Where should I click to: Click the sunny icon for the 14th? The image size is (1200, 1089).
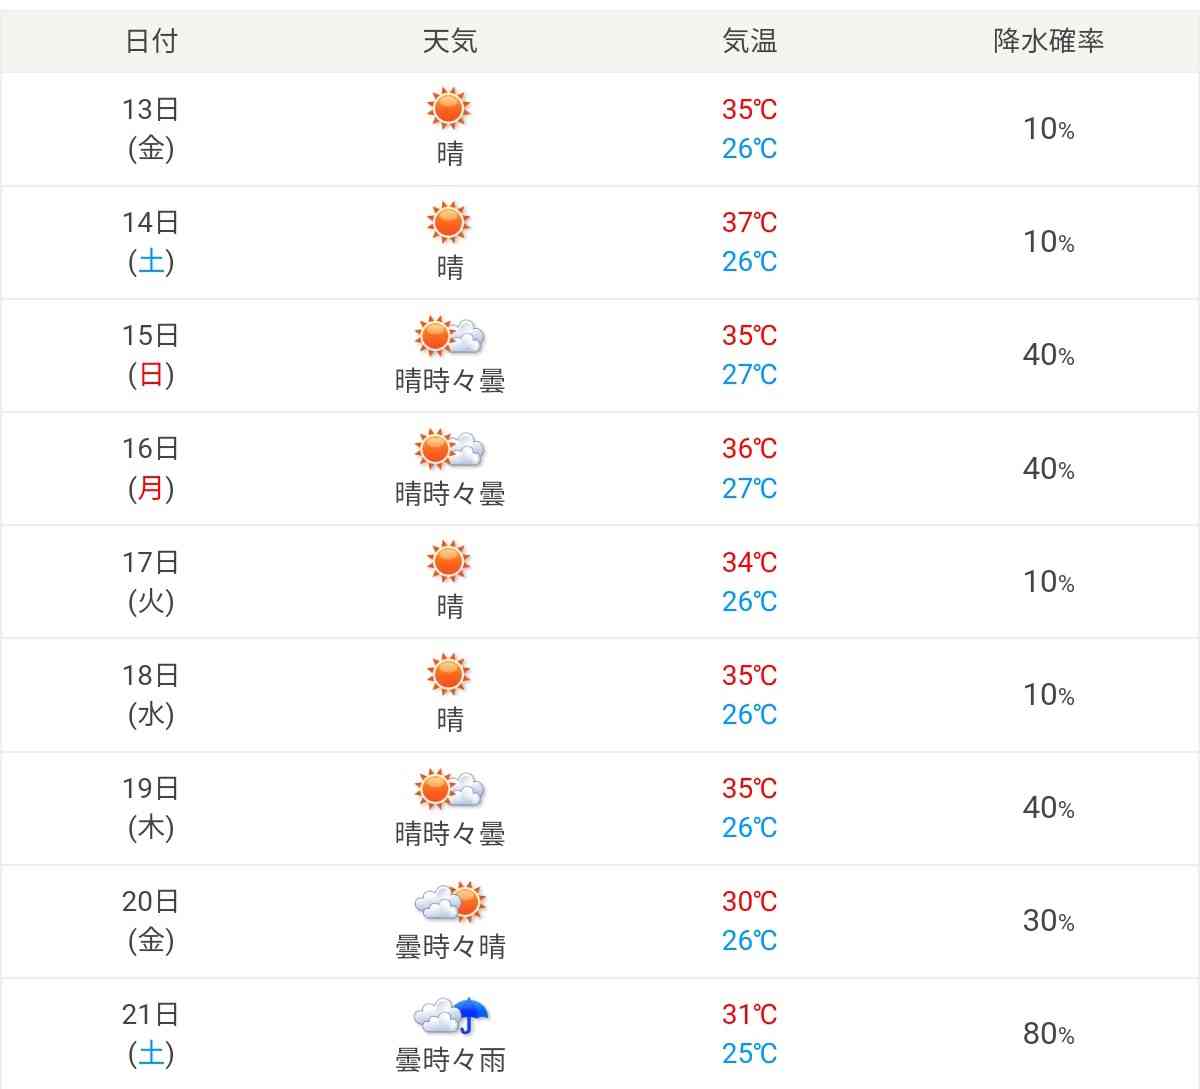(448, 222)
